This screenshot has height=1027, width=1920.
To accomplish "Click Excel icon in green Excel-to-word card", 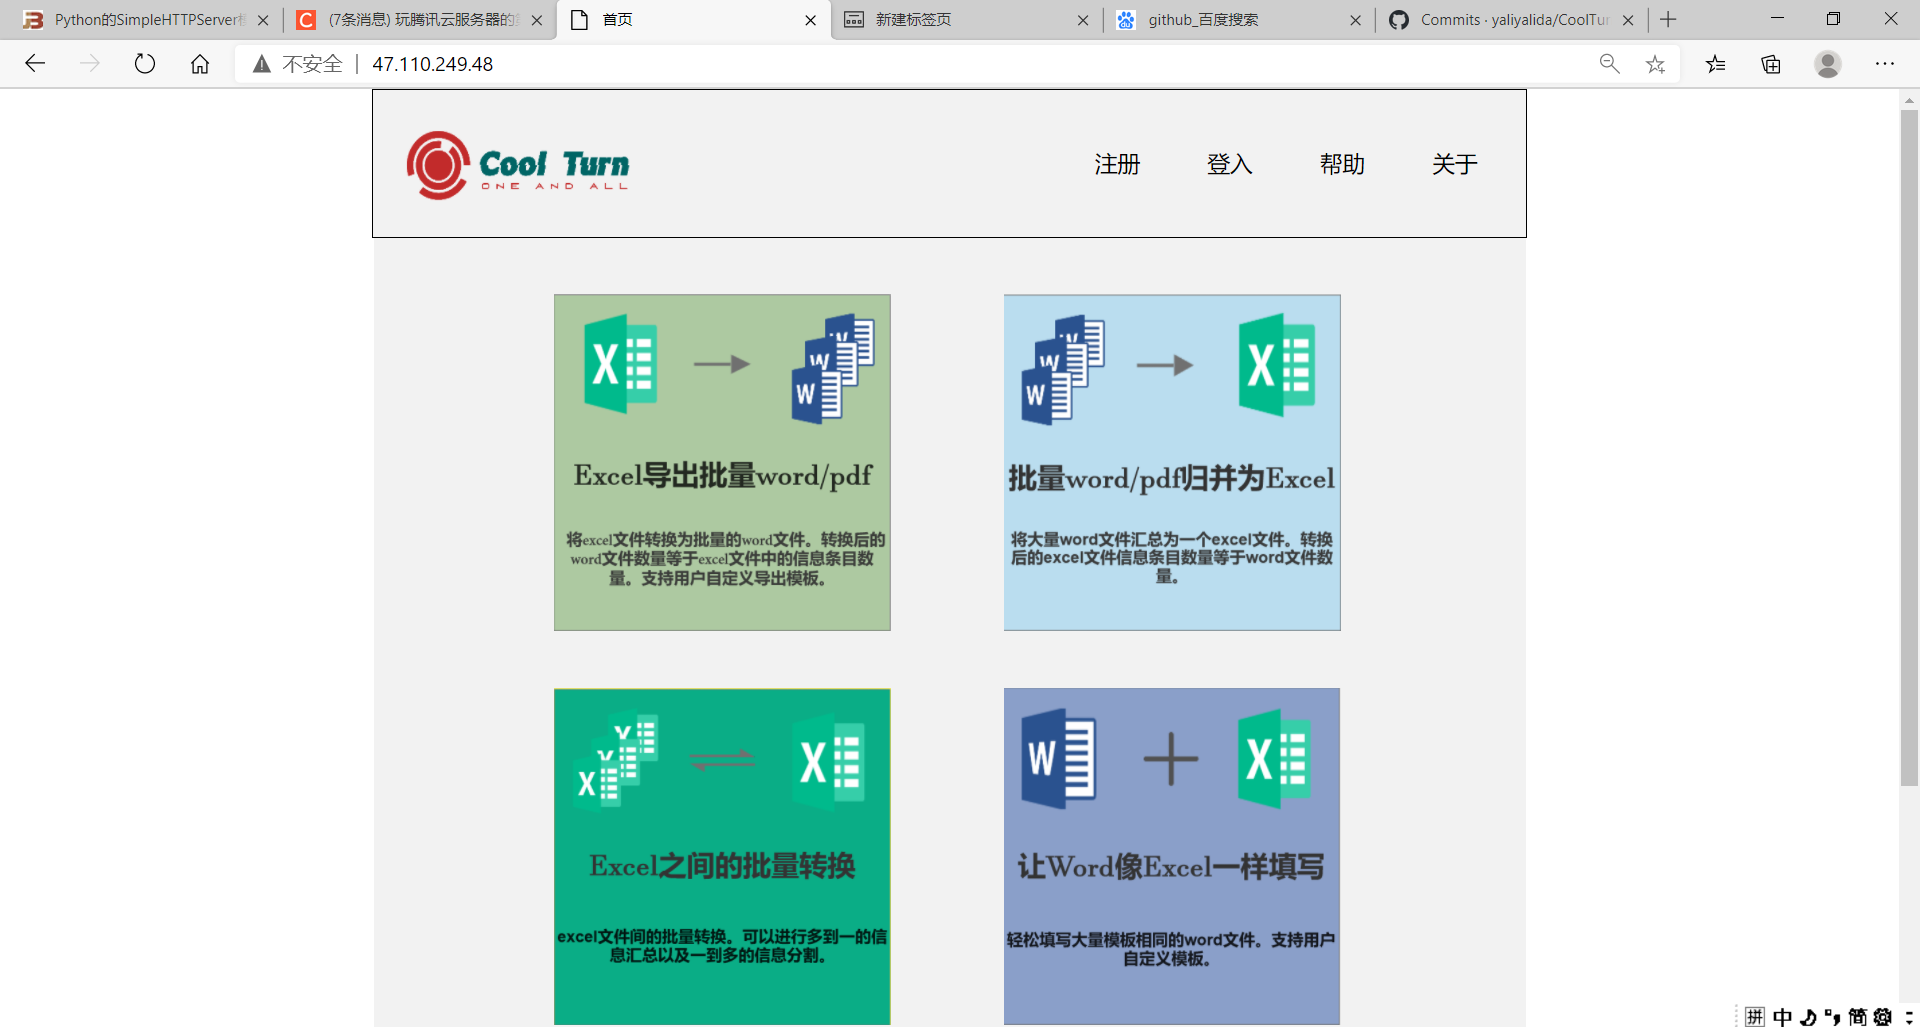I will point(621,364).
